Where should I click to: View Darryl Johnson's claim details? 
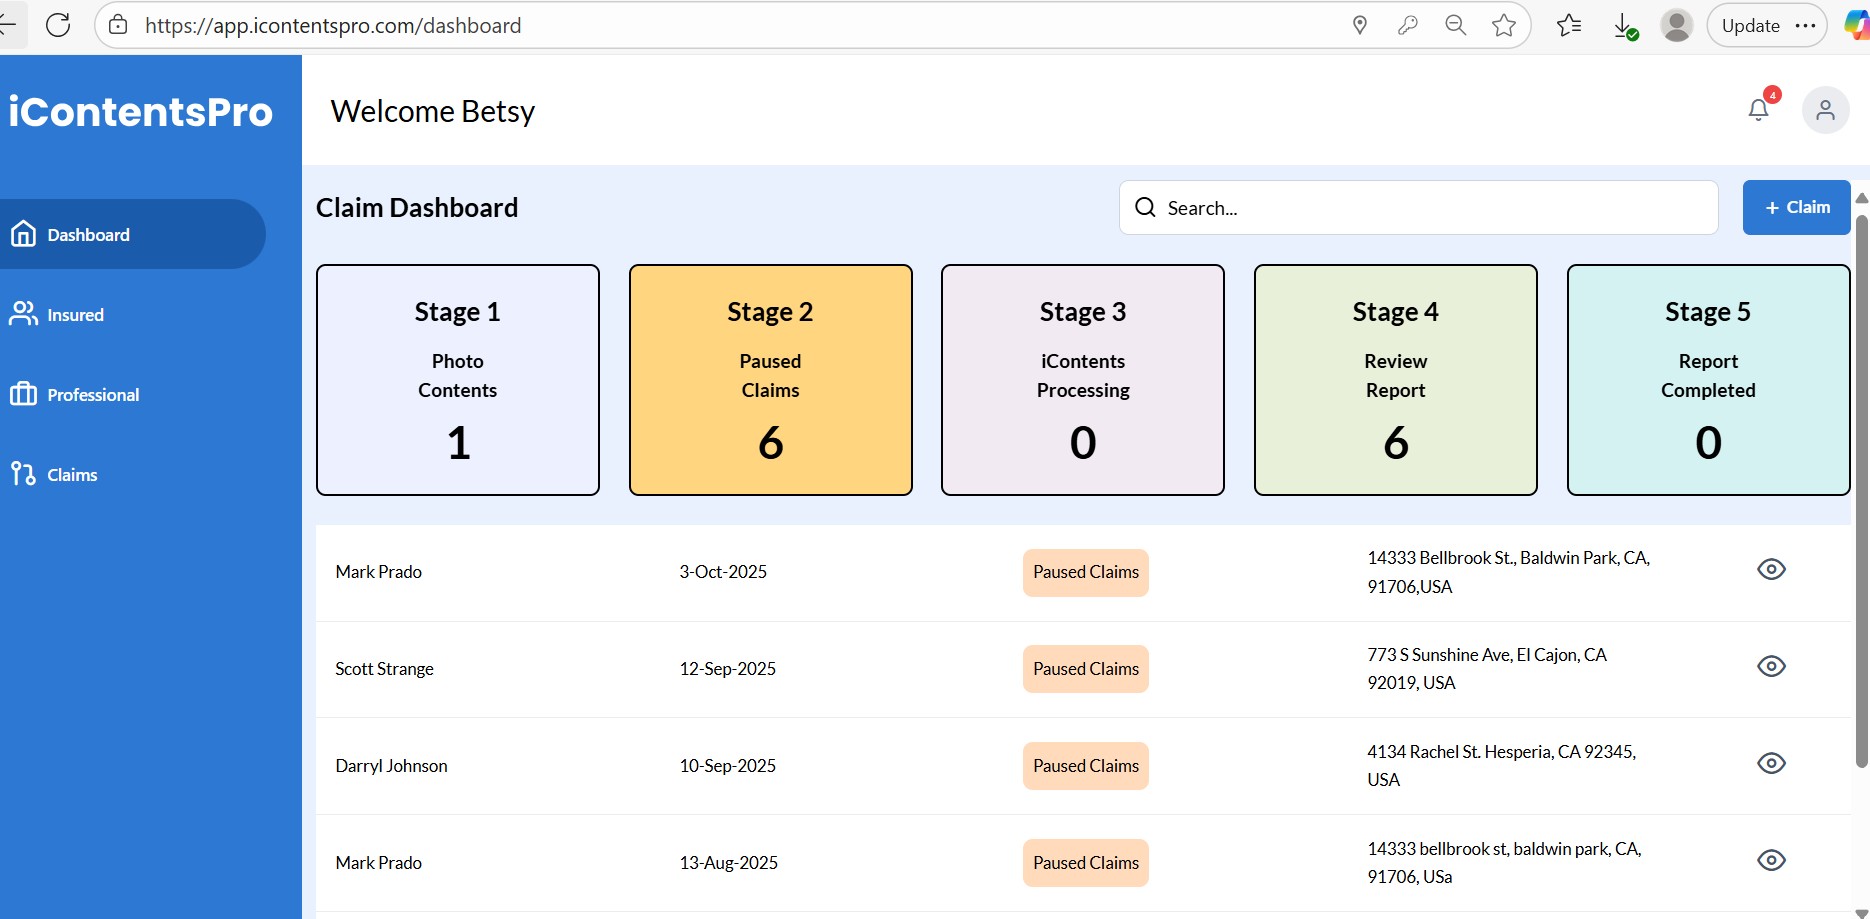[1771, 763]
